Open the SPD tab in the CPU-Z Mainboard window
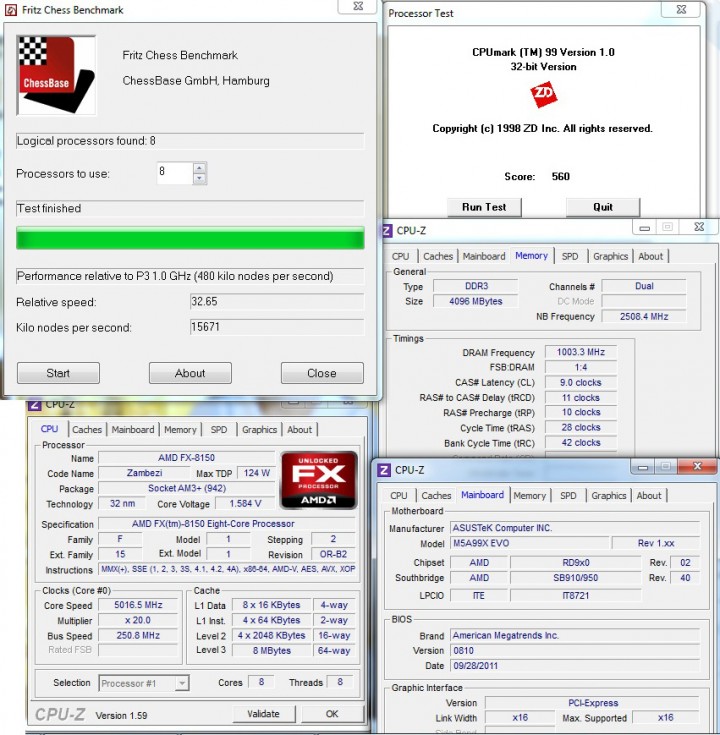The width and height of the screenshot is (720, 735). tap(568, 495)
